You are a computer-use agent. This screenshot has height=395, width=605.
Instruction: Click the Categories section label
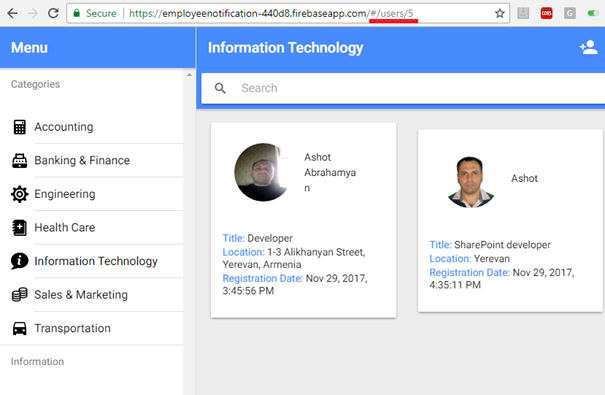[35, 84]
